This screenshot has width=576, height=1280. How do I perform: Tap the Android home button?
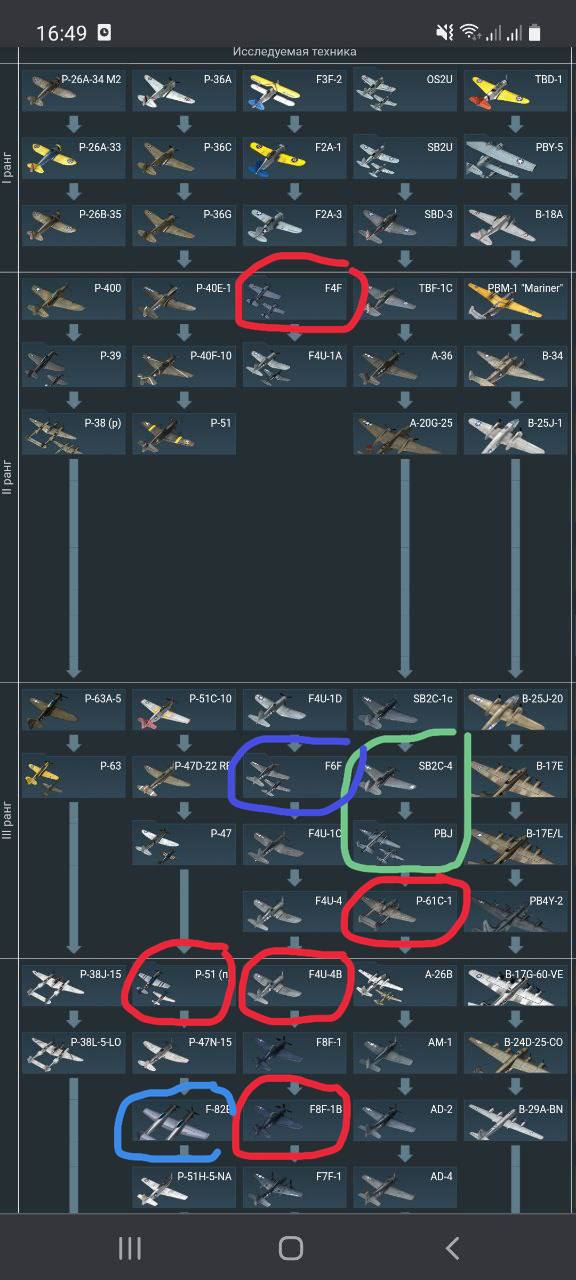coord(290,1247)
